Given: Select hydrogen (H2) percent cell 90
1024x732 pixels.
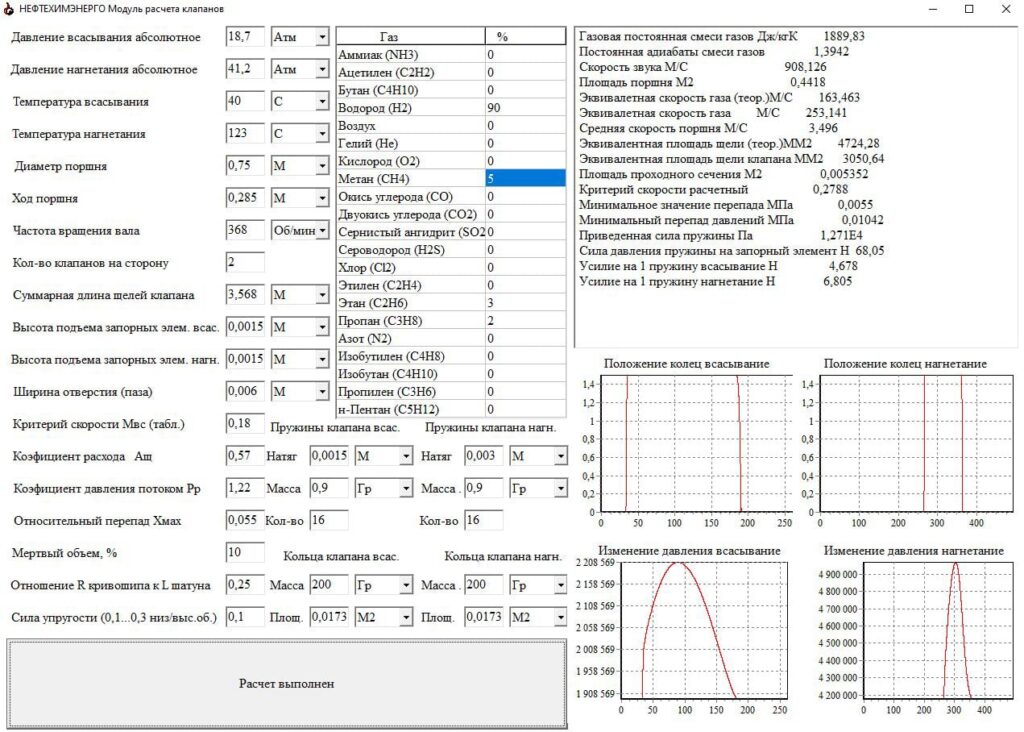Looking at the screenshot, I should tap(526, 108).
